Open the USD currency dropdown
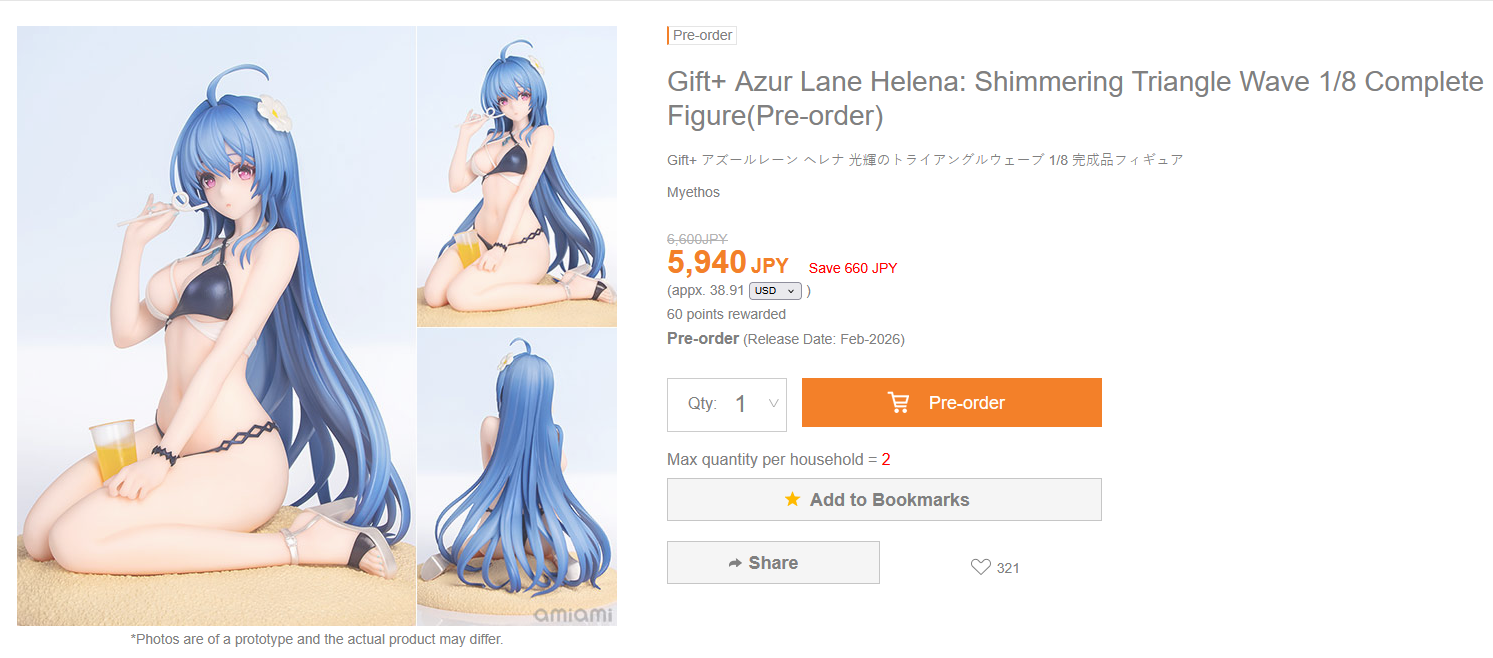Viewport: 1493px width, 658px height. [776, 291]
